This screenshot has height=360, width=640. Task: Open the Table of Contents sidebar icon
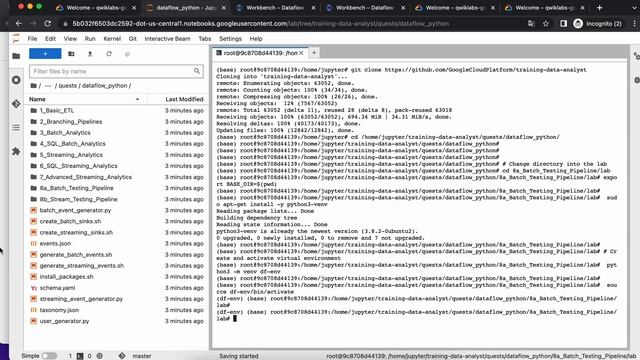click(16, 128)
